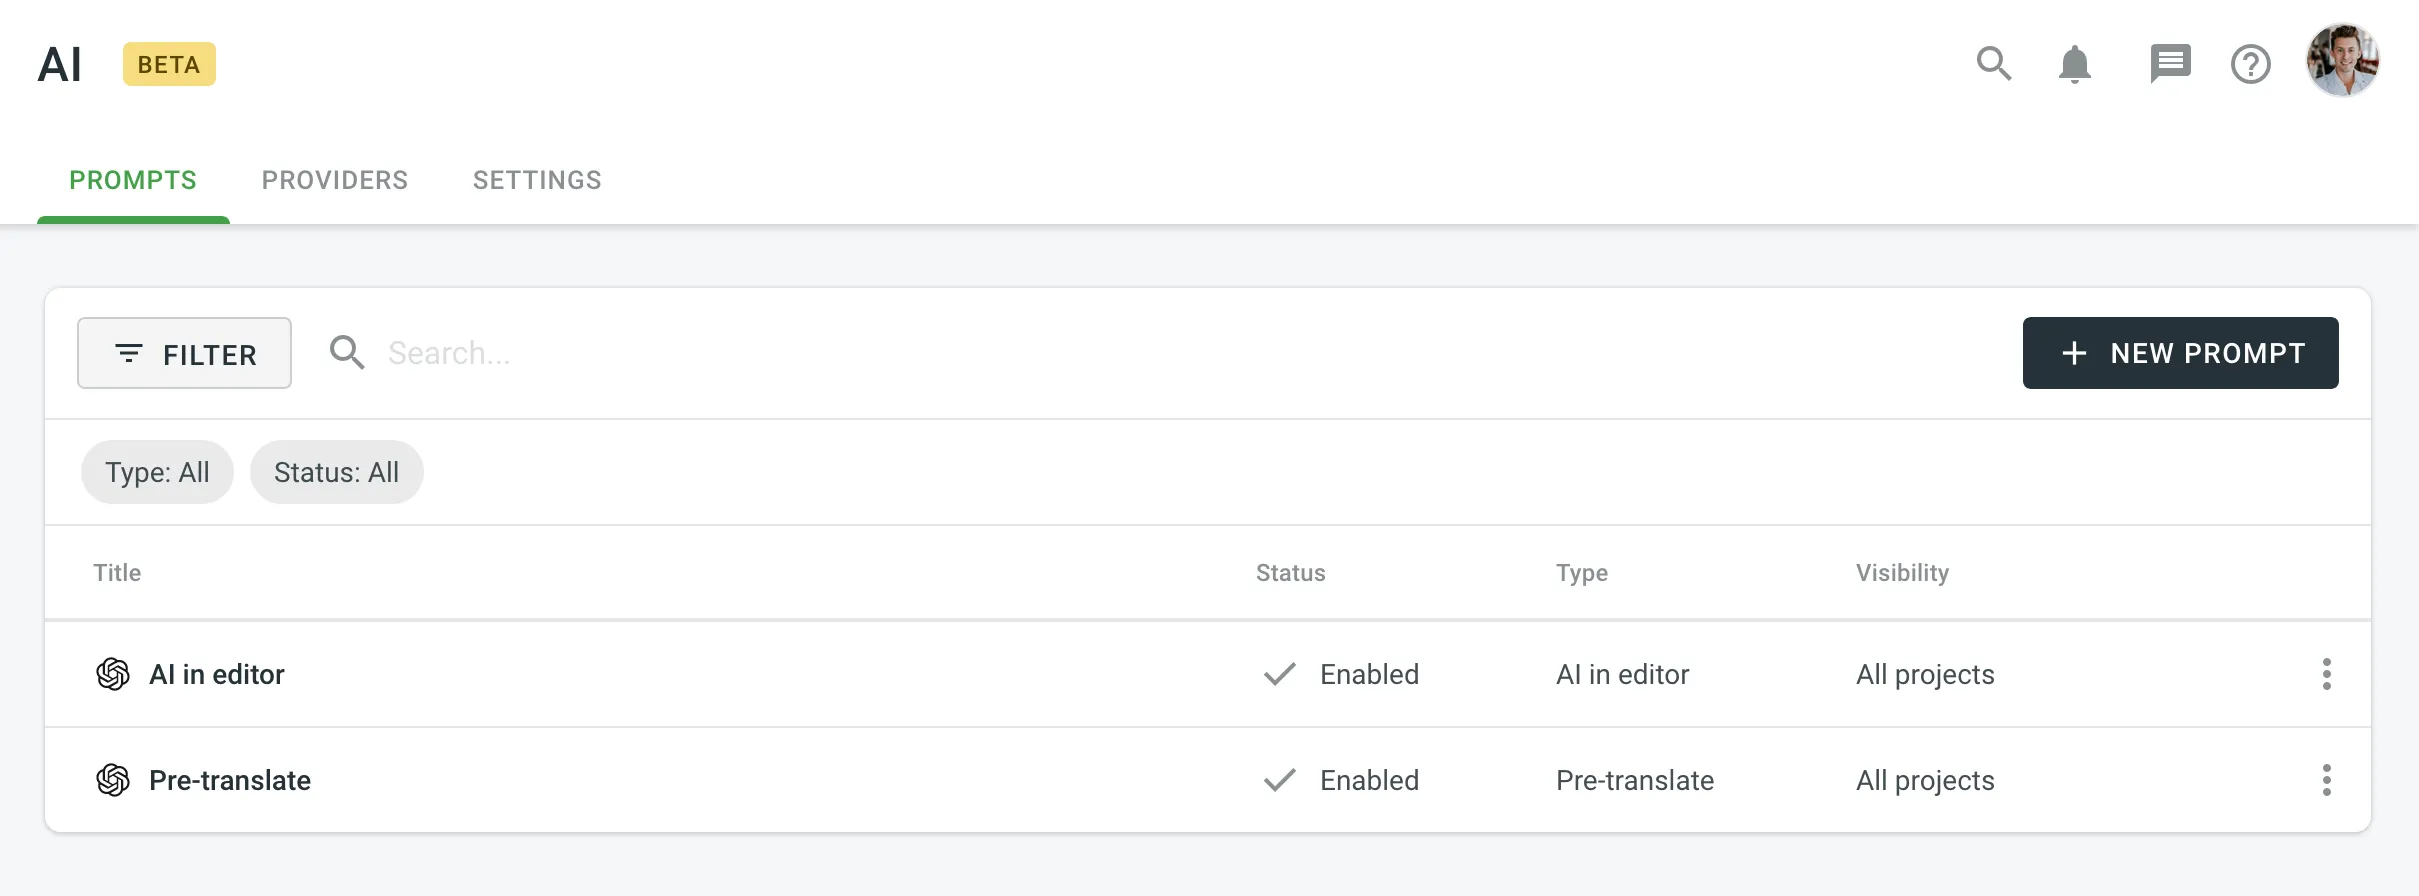The image size is (2419, 896).
Task: Click the Type column header
Action: point(1582,574)
